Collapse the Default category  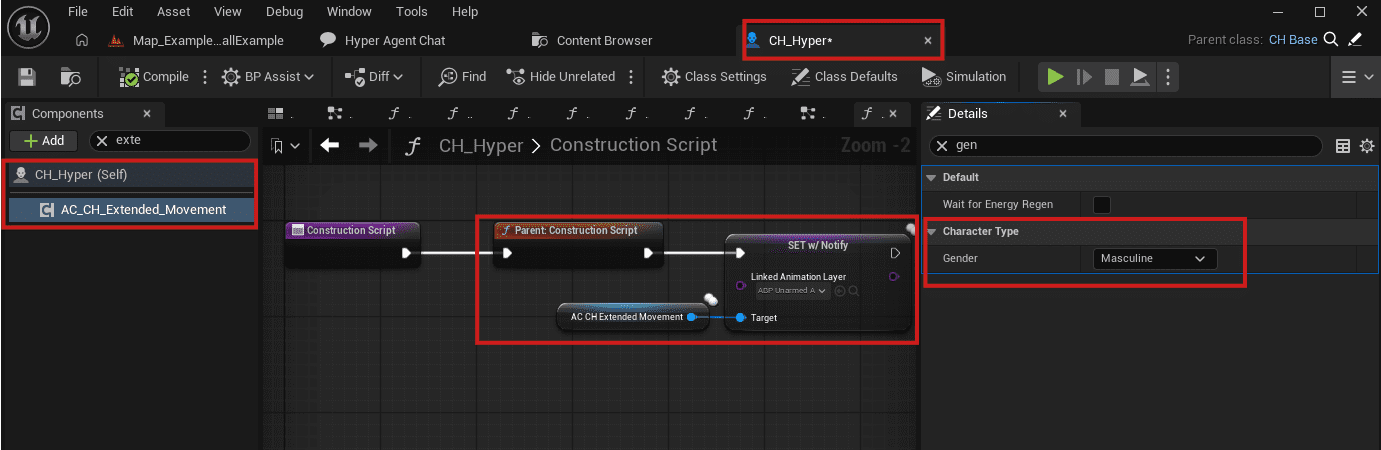tap(932, 177)
